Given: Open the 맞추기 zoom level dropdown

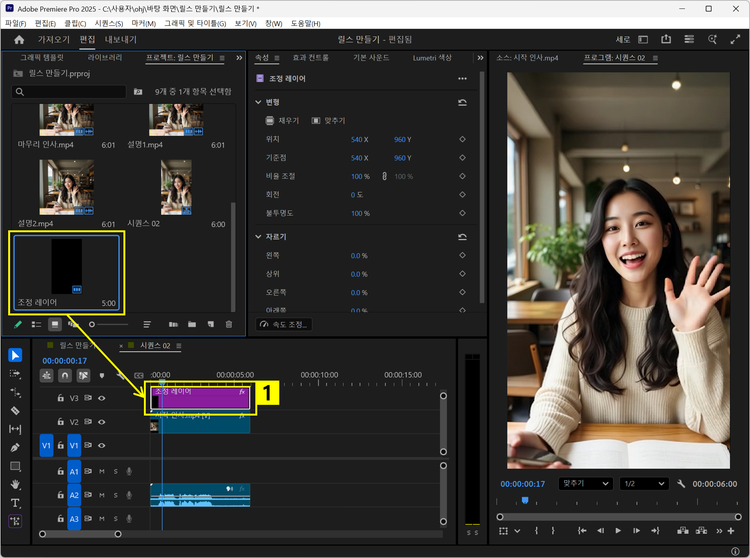Looking at the screenshot, I should 585,483.
